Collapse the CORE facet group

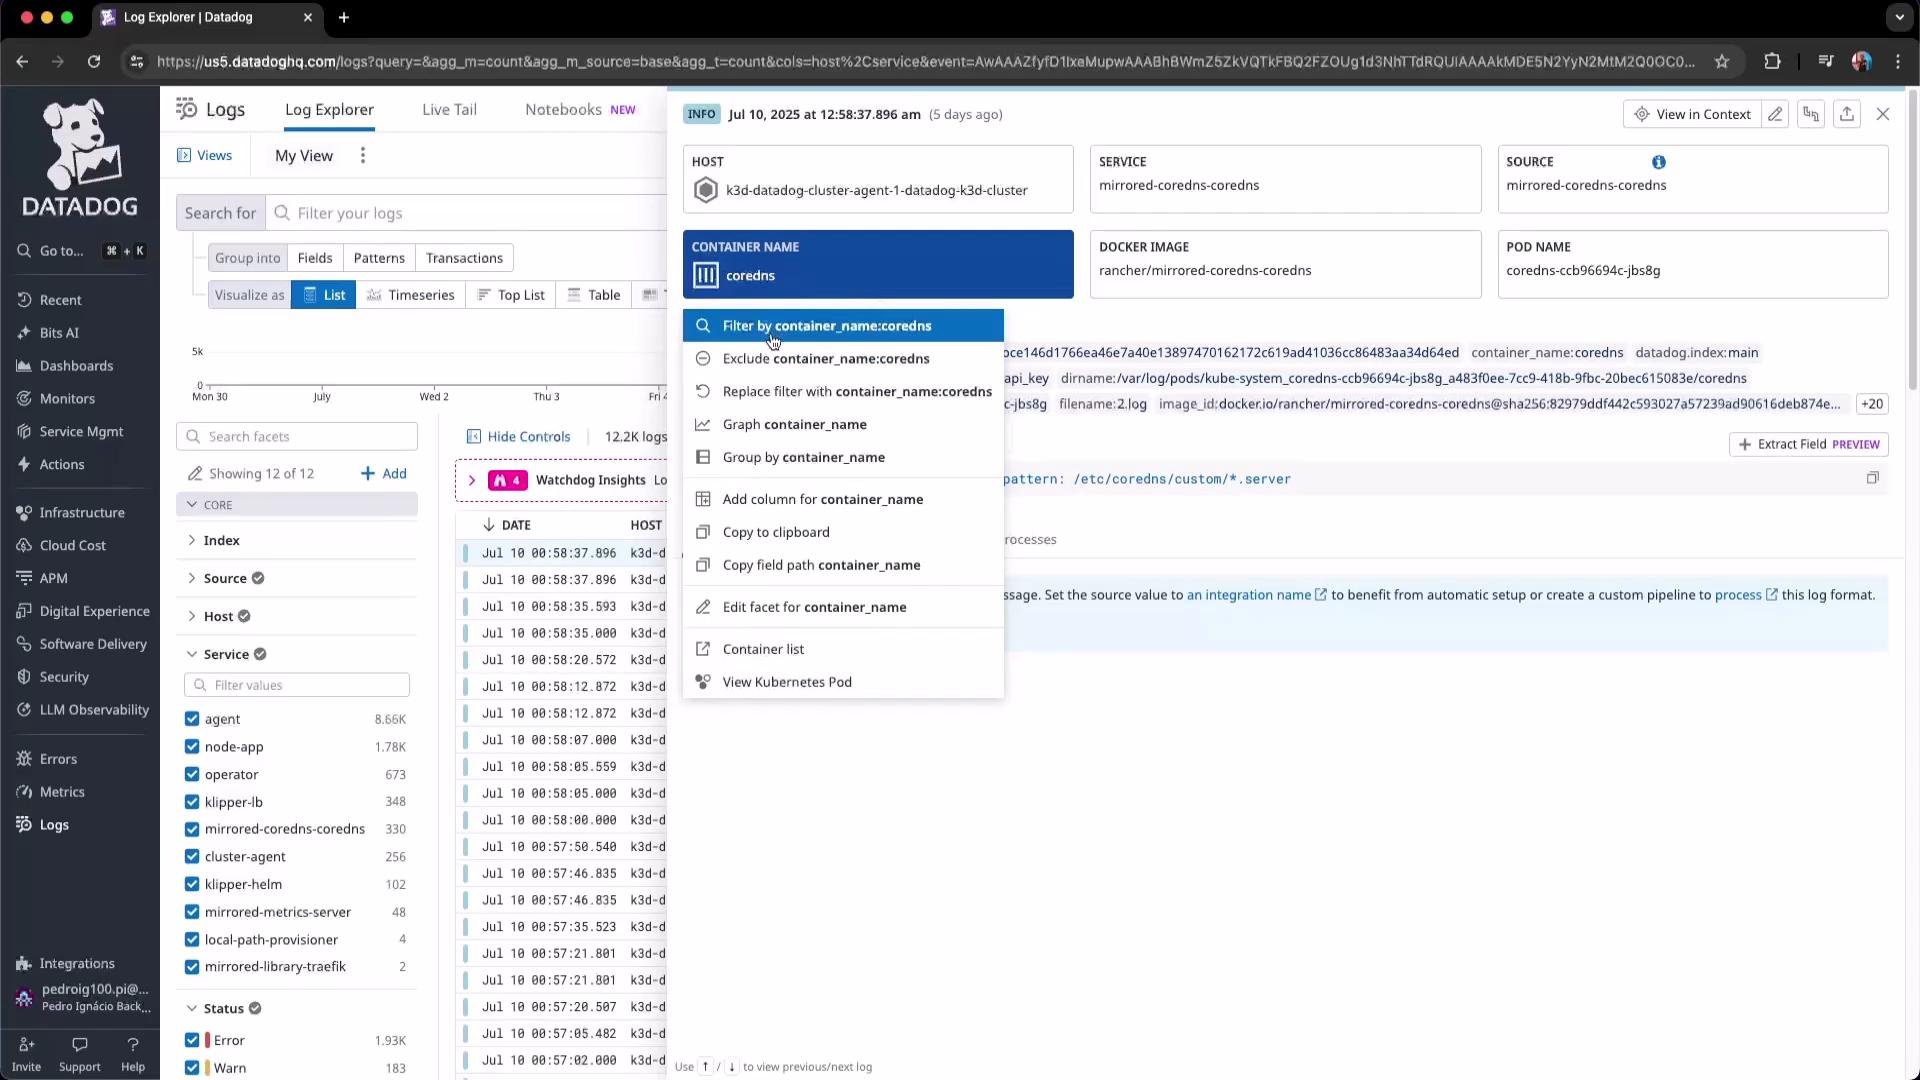pyautogui.click(x=297, y=505)
